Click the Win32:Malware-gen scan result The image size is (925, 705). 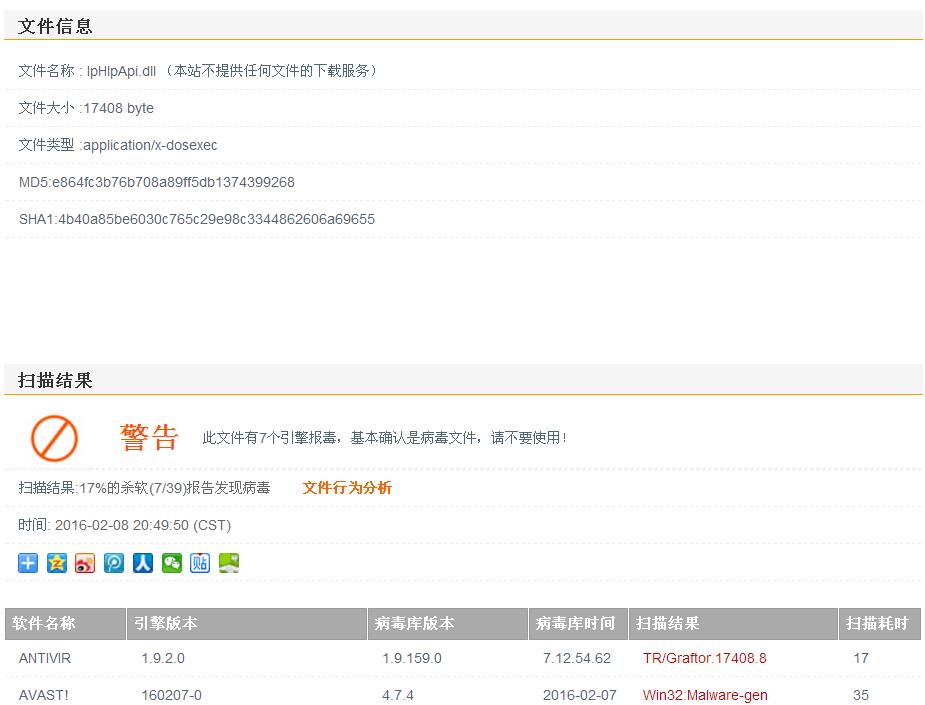coord(705,695)
